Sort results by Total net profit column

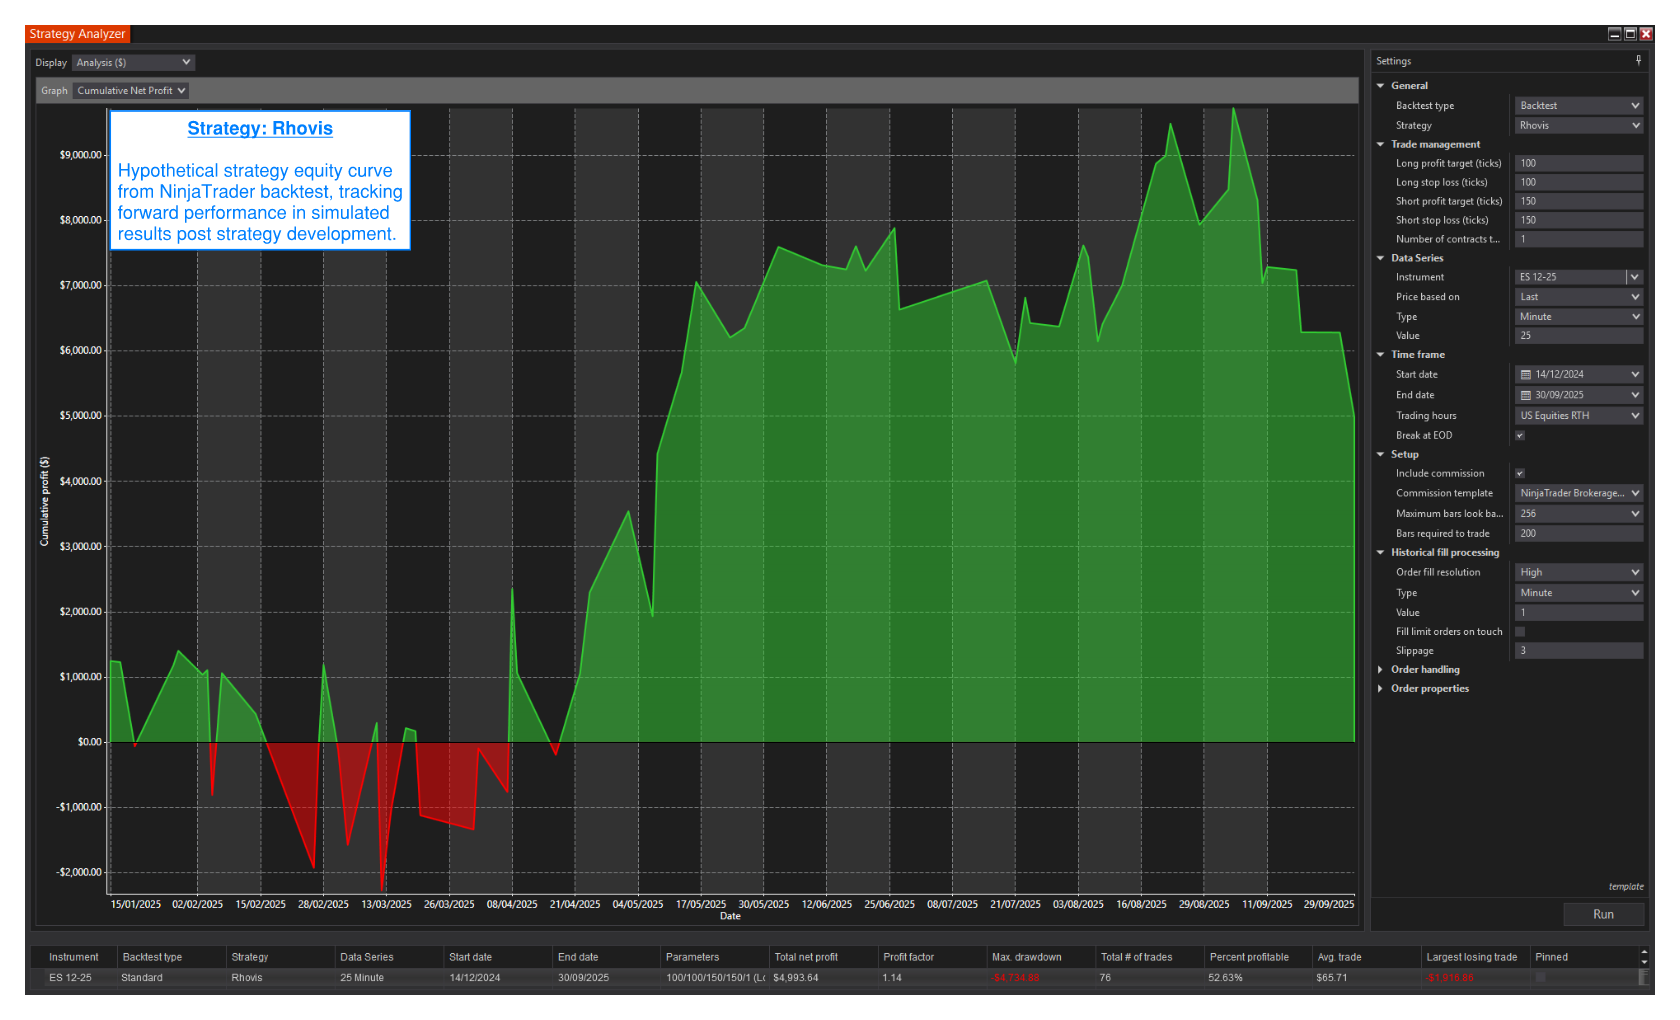tap(806, 957)
